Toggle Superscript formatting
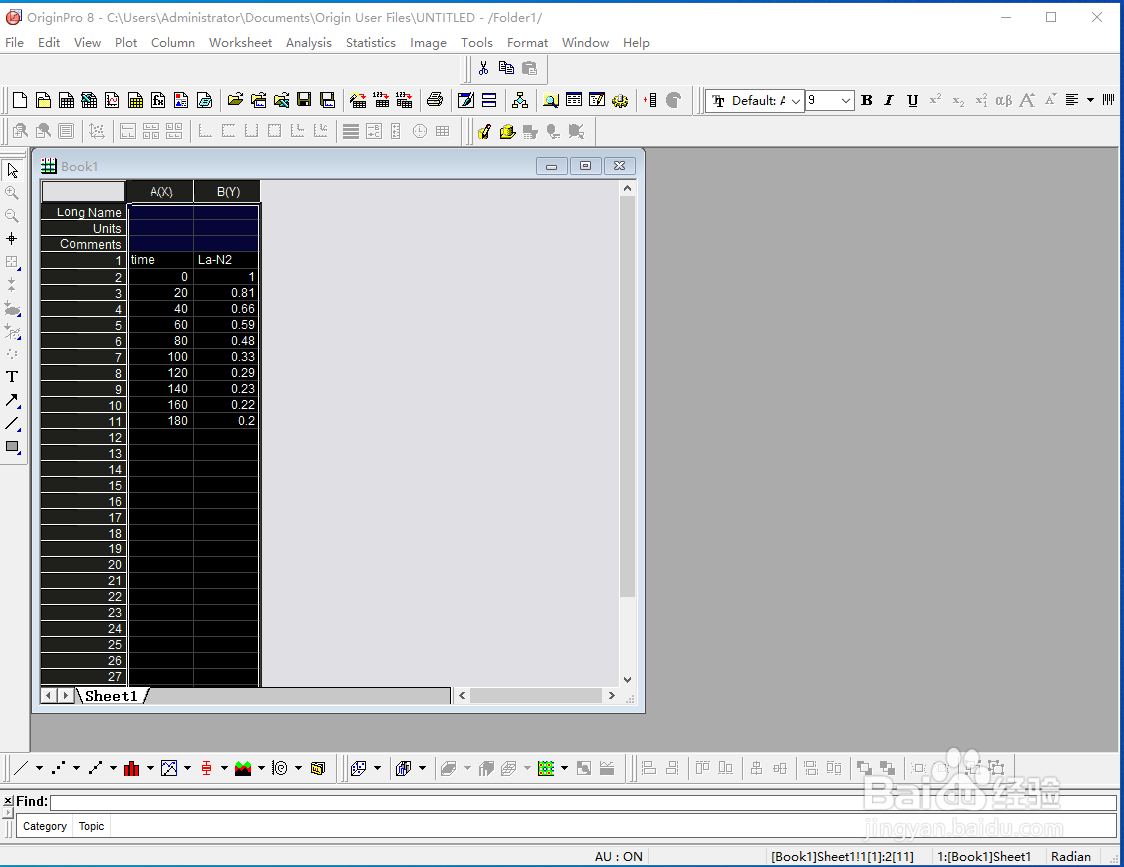 (x=935, y=100)
